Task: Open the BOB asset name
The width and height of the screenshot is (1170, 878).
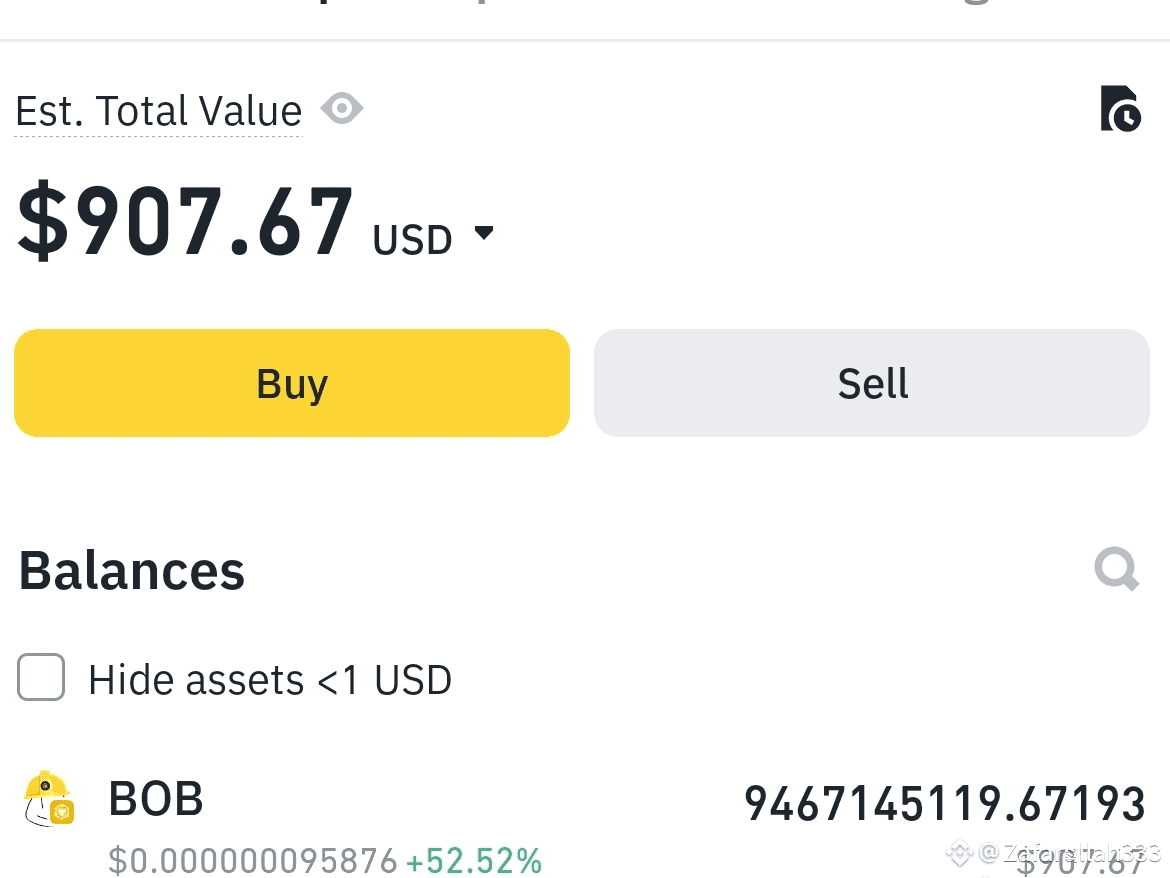Action: click(155, 798)
